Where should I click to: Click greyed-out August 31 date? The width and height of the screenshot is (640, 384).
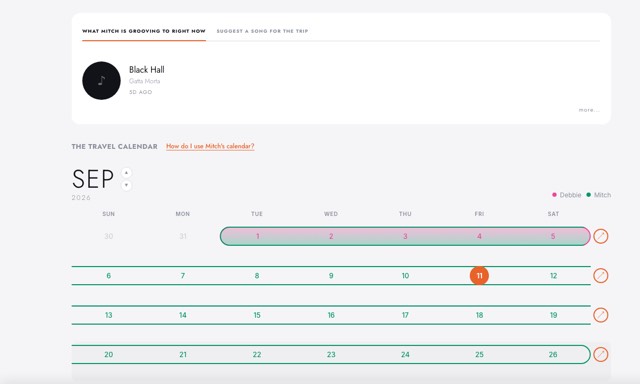tap(183, 236)
